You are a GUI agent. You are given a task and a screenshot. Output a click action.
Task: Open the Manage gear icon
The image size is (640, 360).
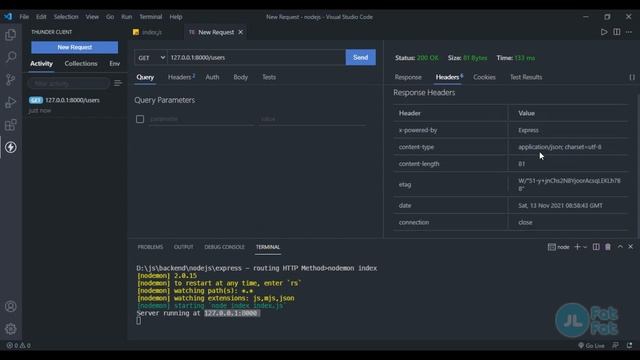click(11, 329)
